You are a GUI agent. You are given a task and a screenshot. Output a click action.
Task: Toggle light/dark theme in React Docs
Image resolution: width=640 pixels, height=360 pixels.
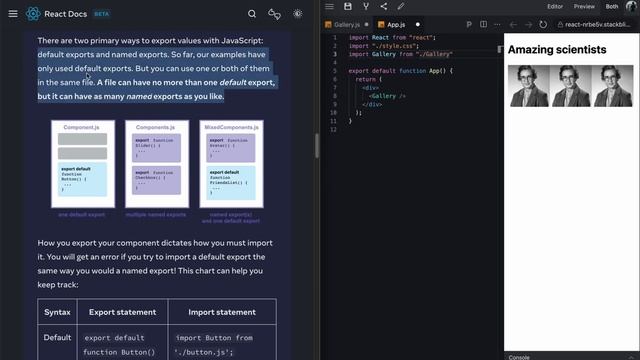(298, 14)
